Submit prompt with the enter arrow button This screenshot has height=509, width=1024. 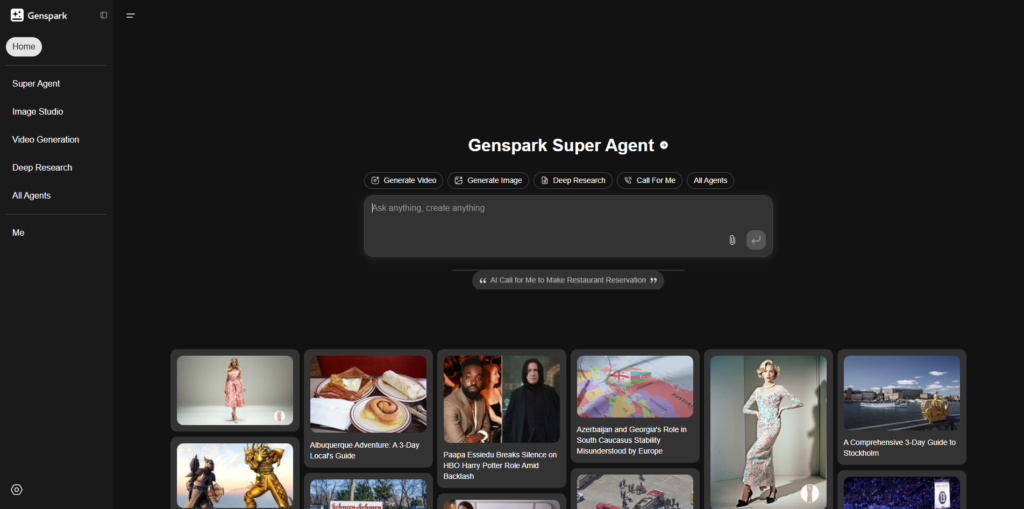(x=756, y=240)
